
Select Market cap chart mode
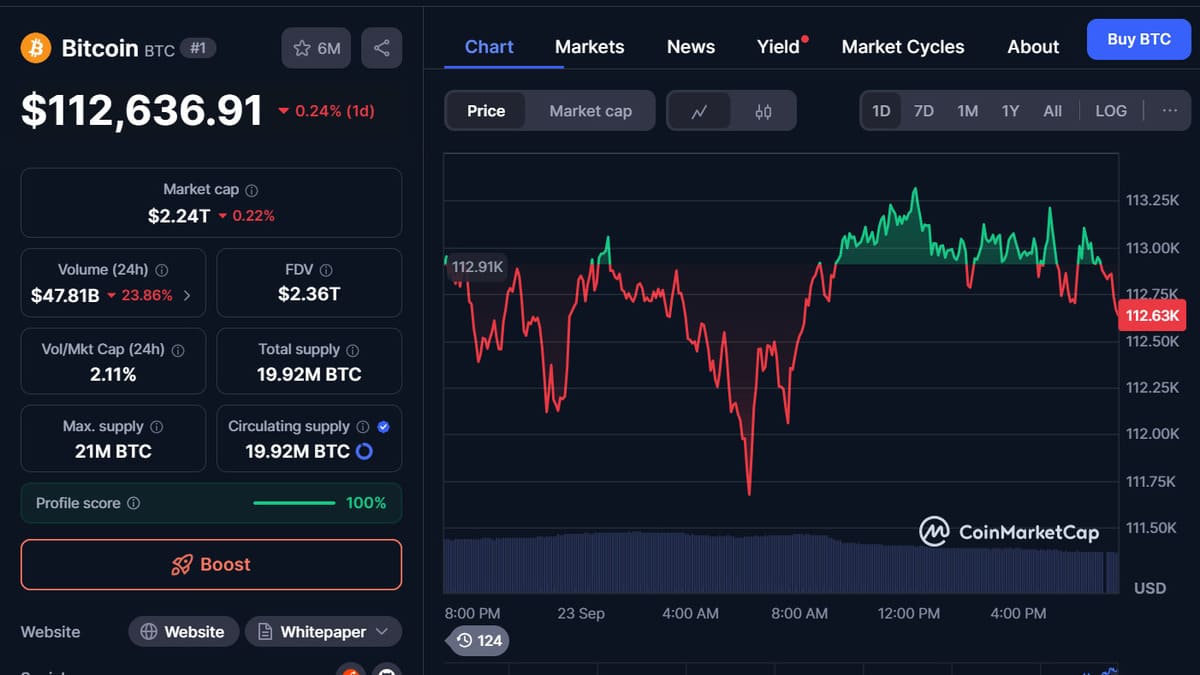[590, 111]
